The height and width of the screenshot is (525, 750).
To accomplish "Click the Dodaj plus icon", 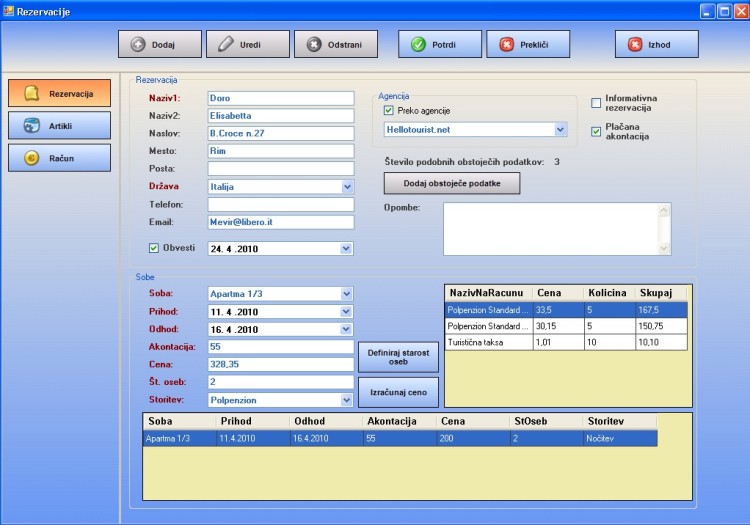I will 138,45.
